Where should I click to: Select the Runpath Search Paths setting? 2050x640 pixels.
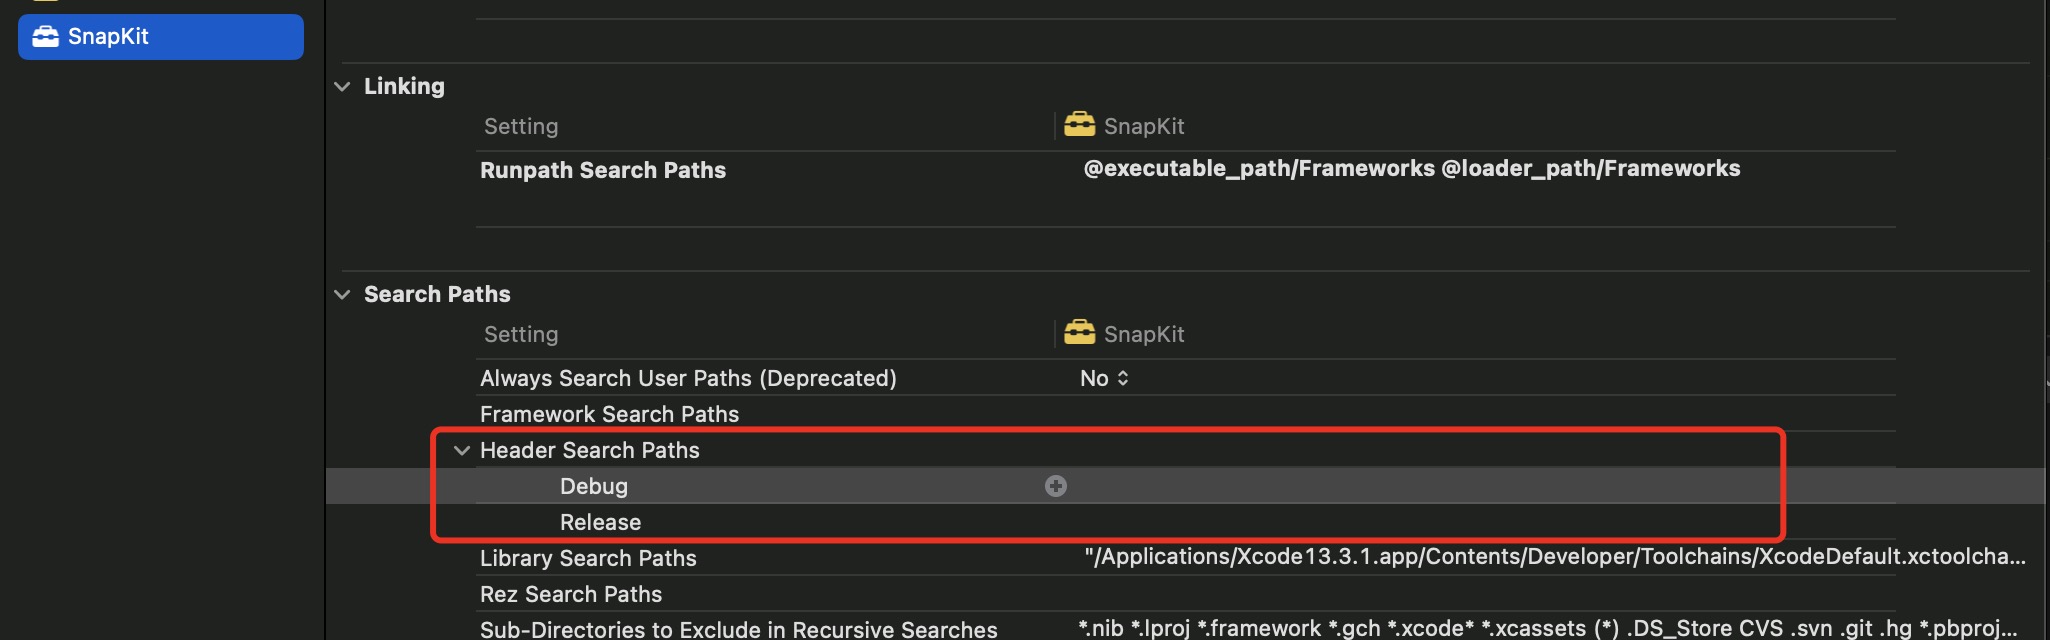pos(603,170)
